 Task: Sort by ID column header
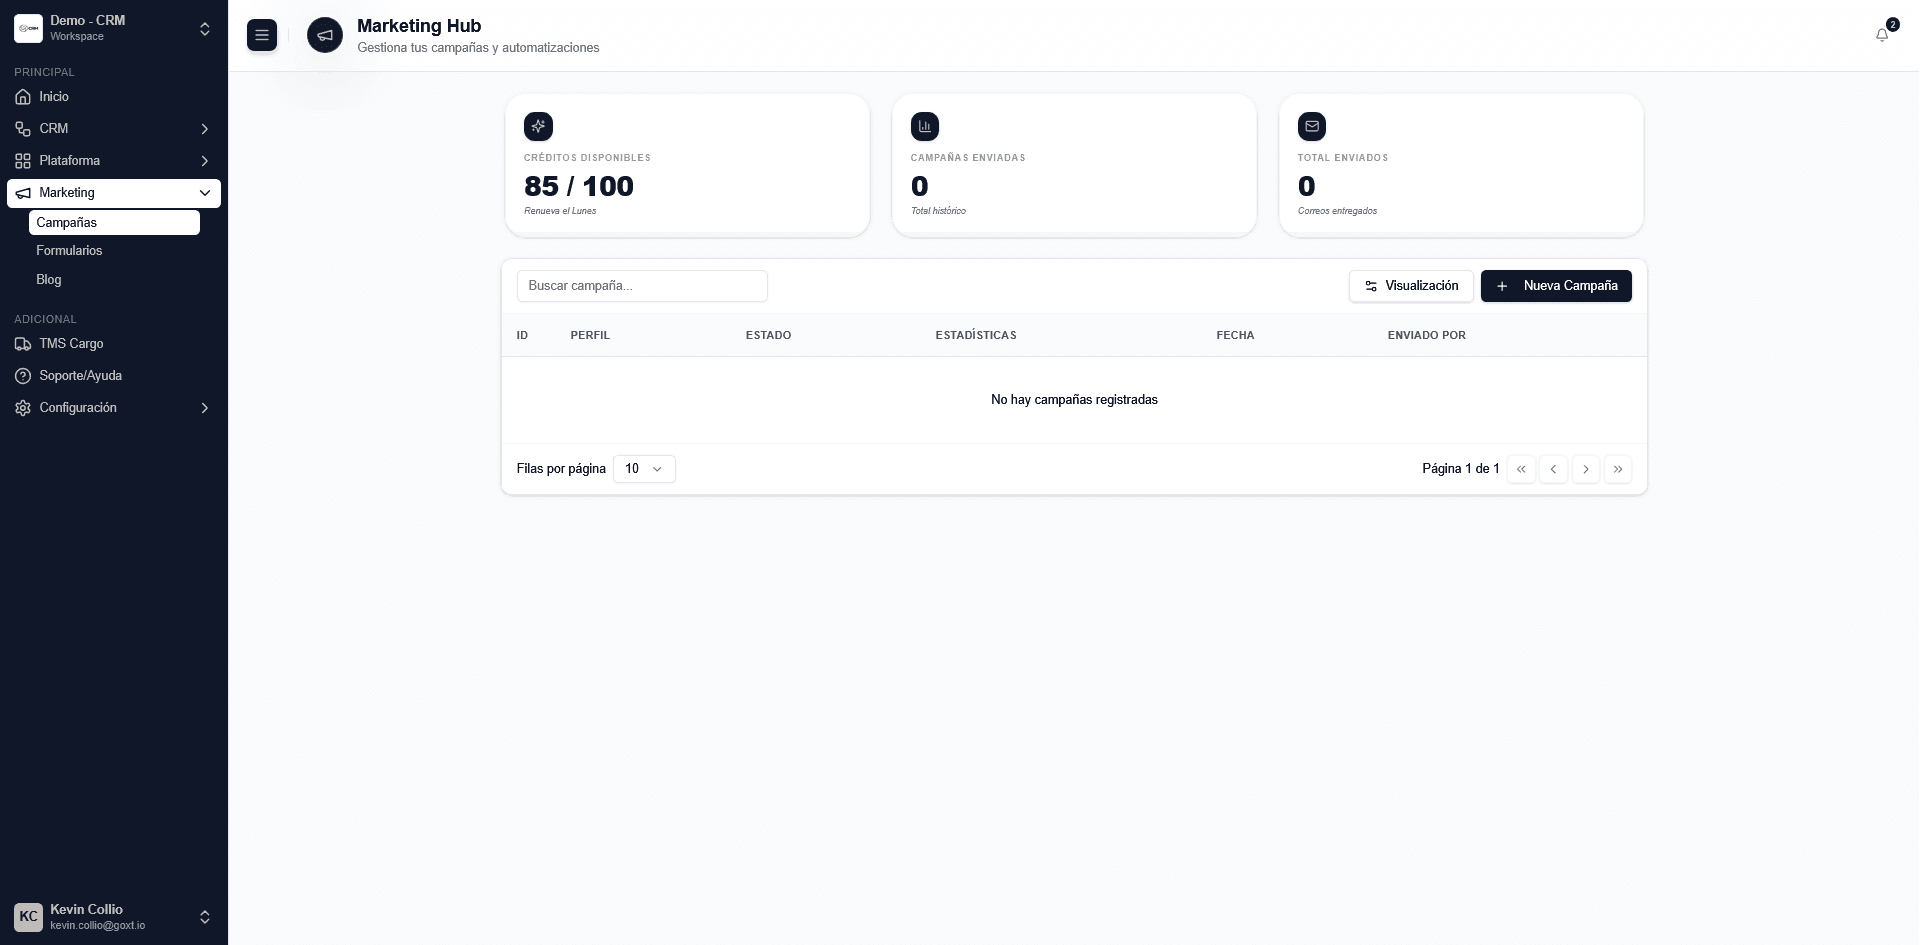pyautogui.click(x=522, y=335)
